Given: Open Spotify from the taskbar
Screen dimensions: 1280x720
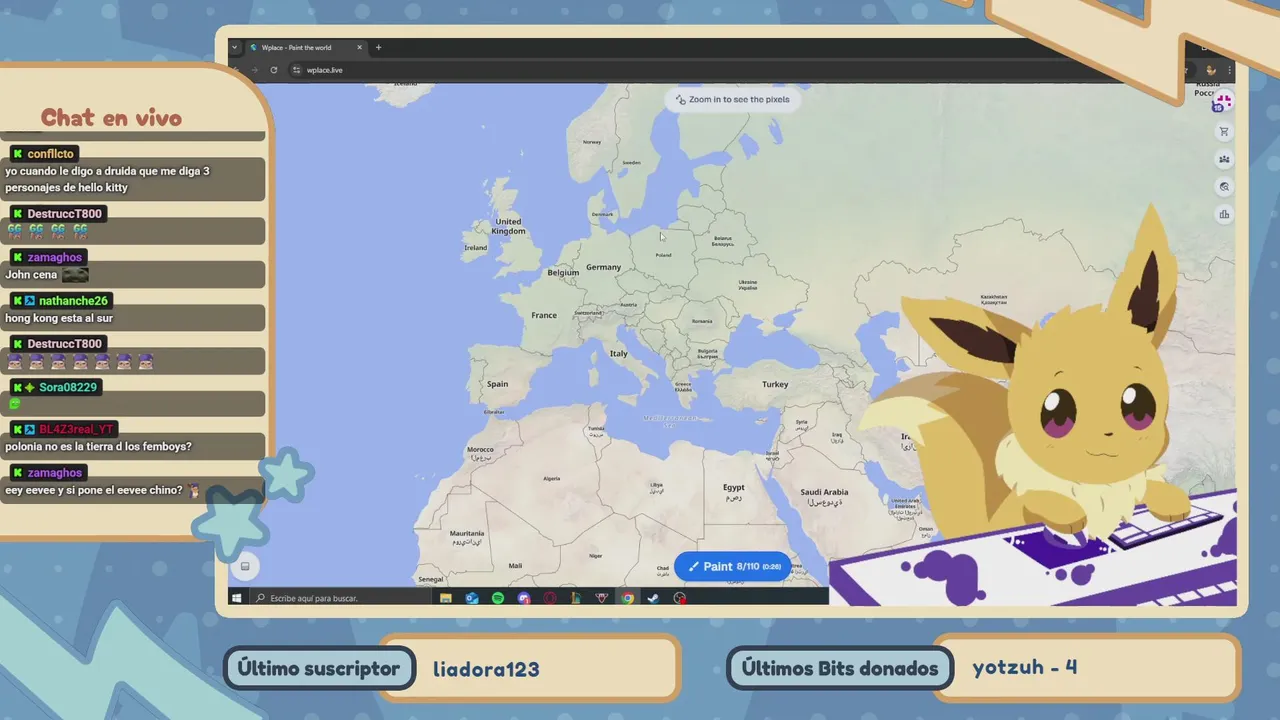Looking at the screenshot, I should pyautogui.click(x=498, y=598).
